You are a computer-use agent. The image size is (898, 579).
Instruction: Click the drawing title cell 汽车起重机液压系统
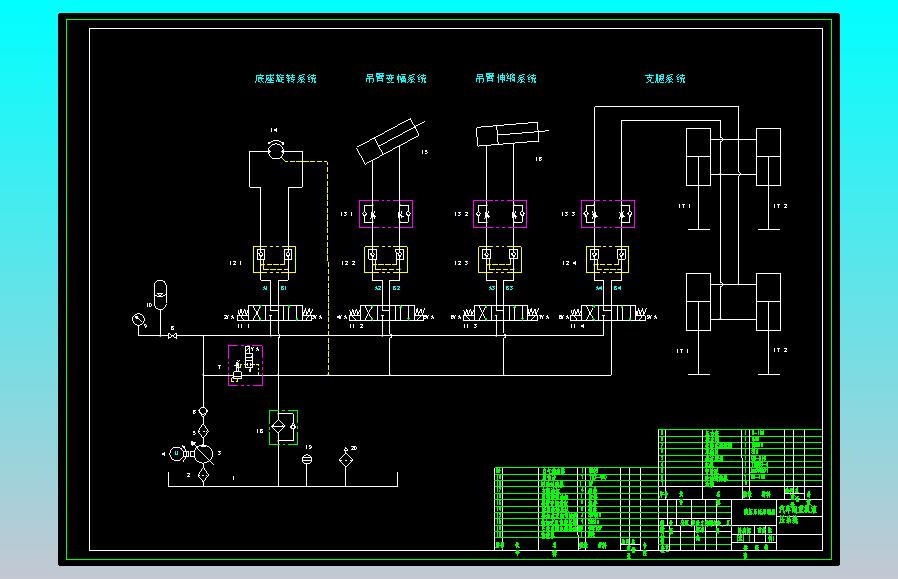pyautogui.click(x=799, y=514)
